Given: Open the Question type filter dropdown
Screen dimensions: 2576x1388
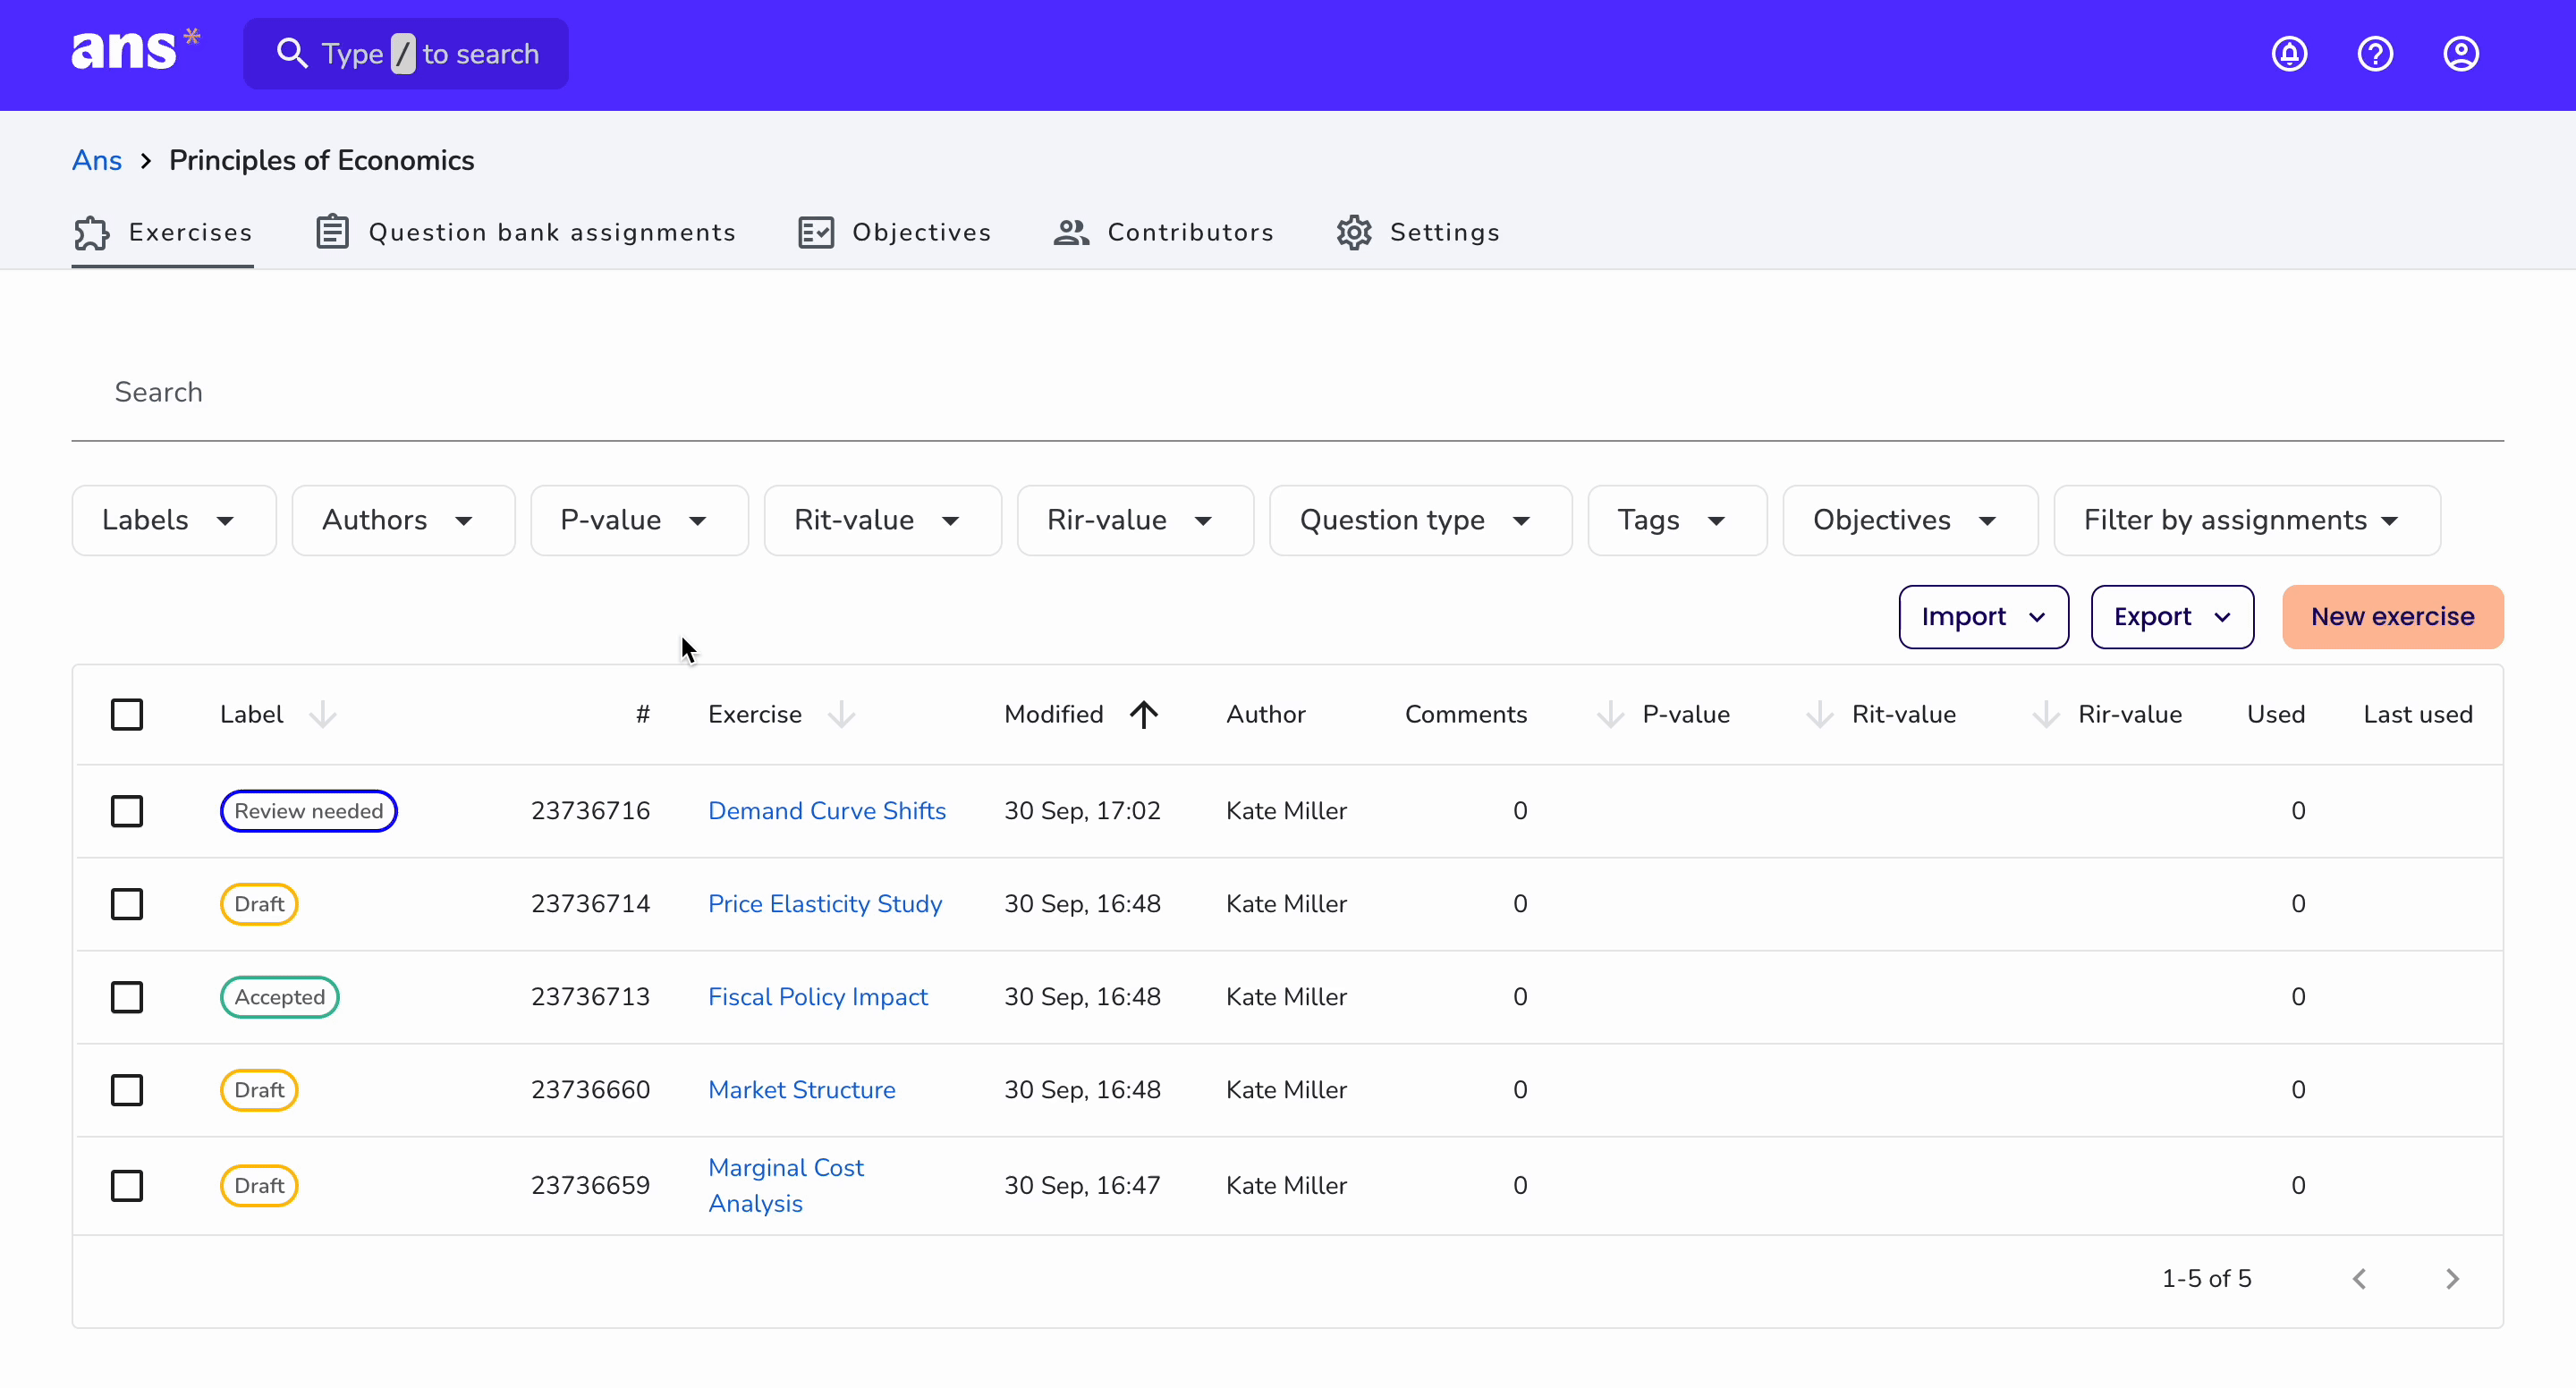Looking at the screenshot, I should 1421,520.
